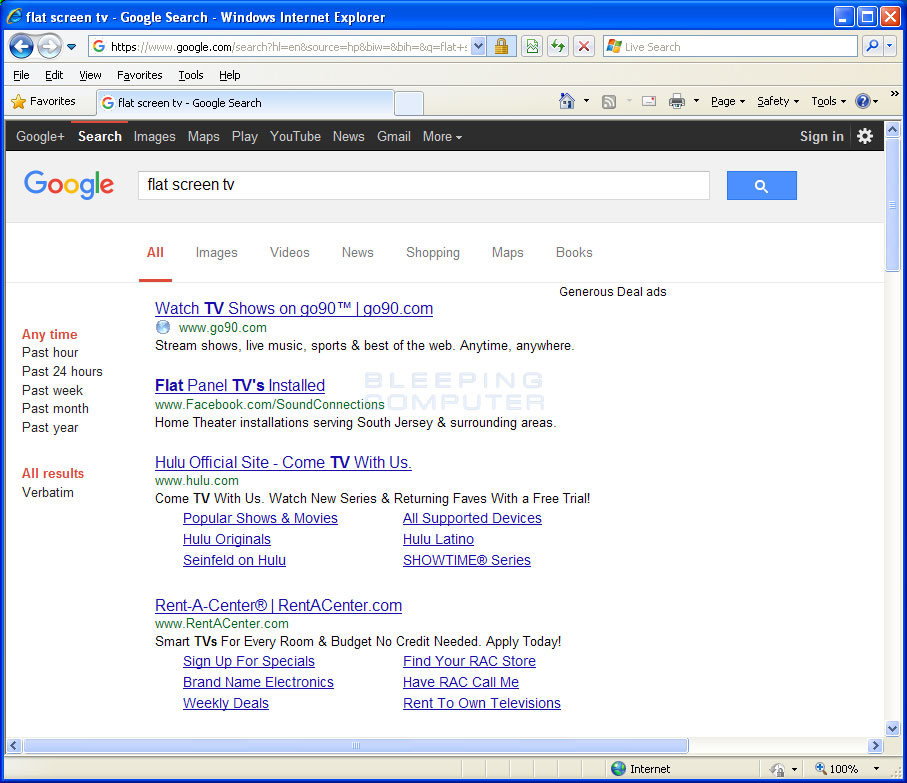Select the Verbatim results option
The height and width of the screenshot is (783, 907).
[x=48, y=493]
